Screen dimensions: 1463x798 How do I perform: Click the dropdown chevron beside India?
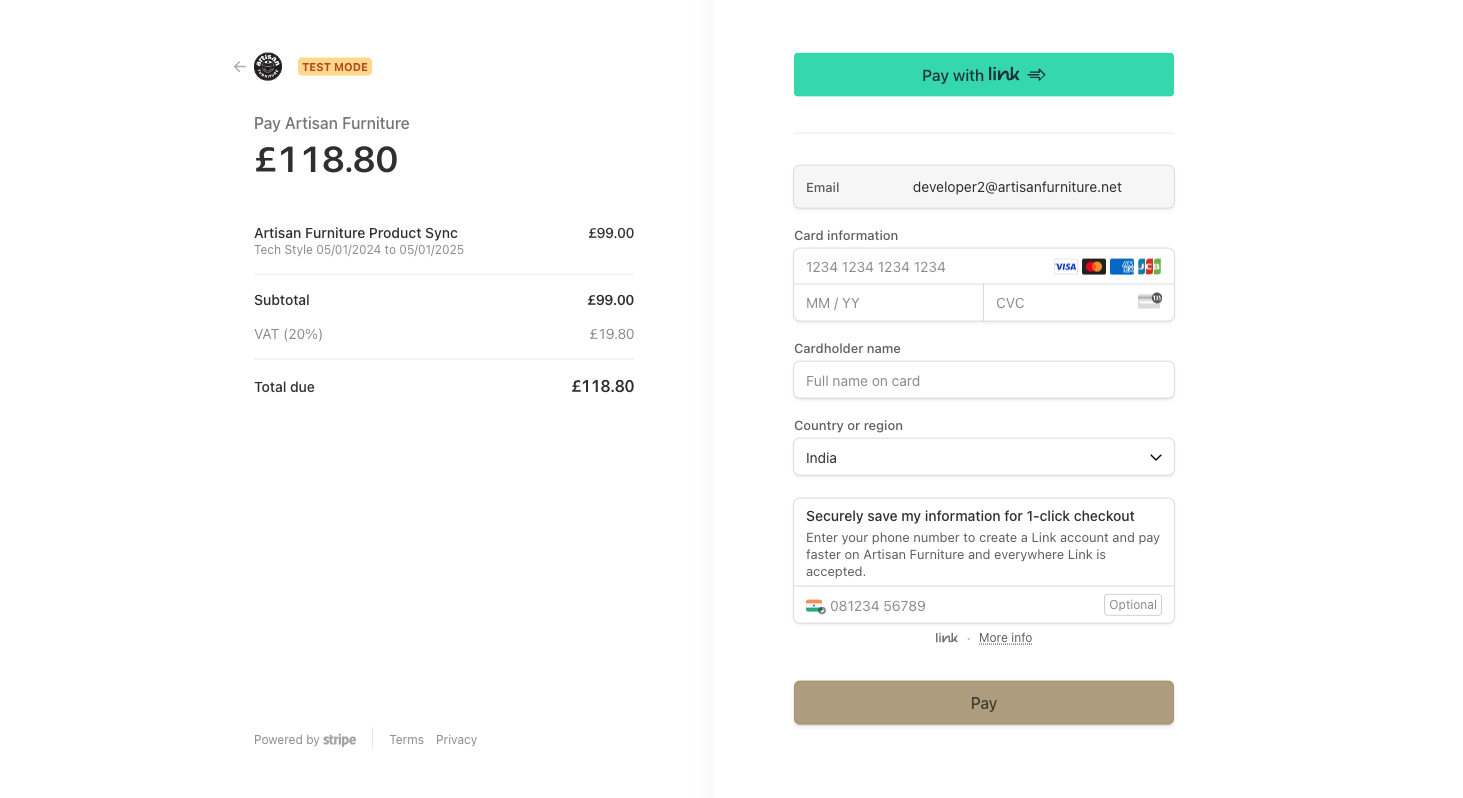(x=1156, y=458)
